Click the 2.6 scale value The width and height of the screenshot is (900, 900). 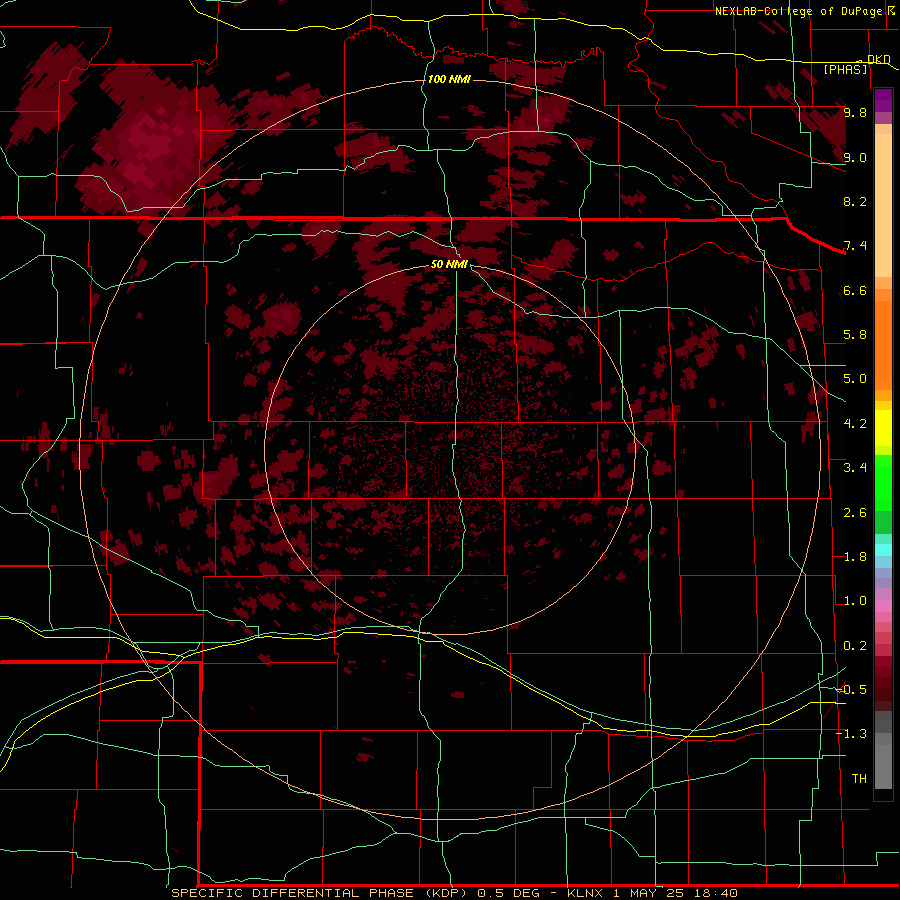[855, 513]
